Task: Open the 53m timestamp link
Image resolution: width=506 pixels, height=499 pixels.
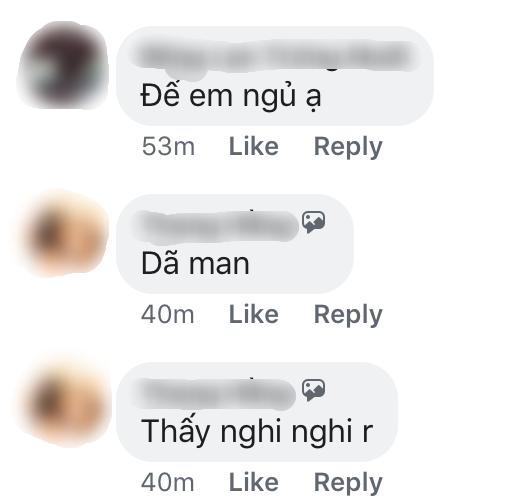Action: pos(168,147)
